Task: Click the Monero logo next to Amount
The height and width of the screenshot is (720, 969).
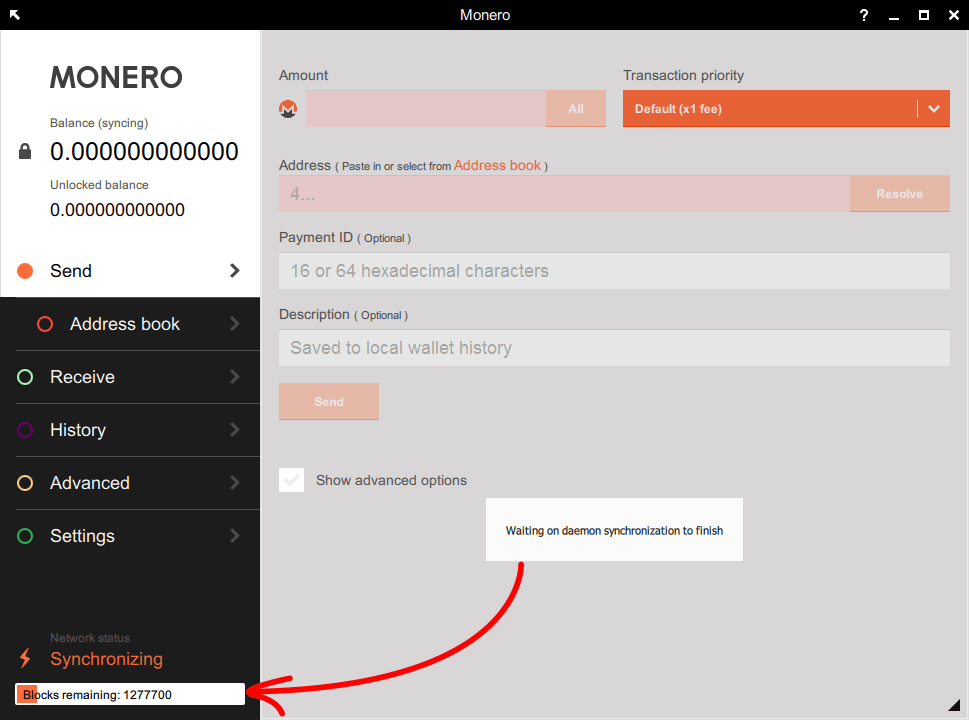Action: [288, 109]
